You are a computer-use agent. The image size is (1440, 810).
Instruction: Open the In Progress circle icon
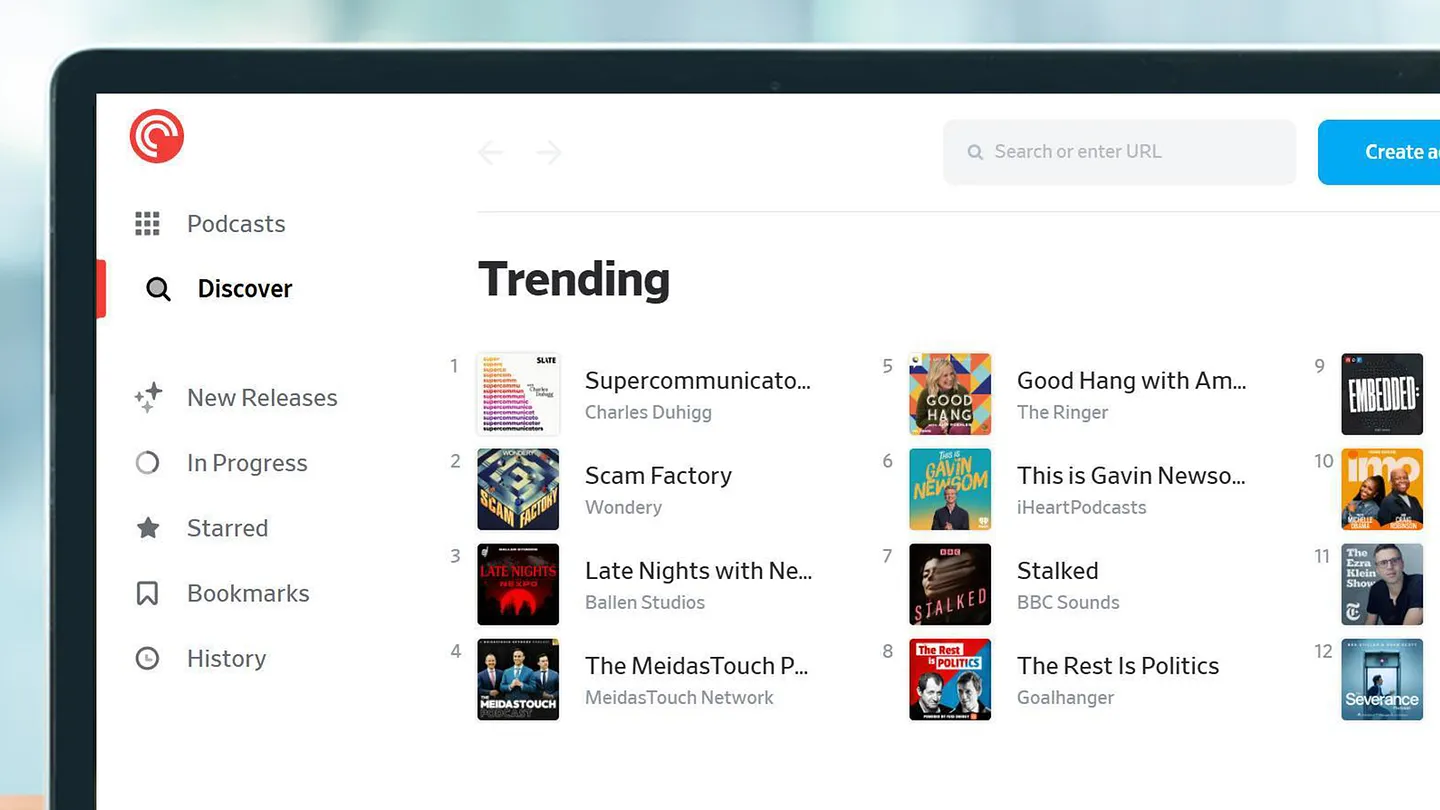point(147,462)
